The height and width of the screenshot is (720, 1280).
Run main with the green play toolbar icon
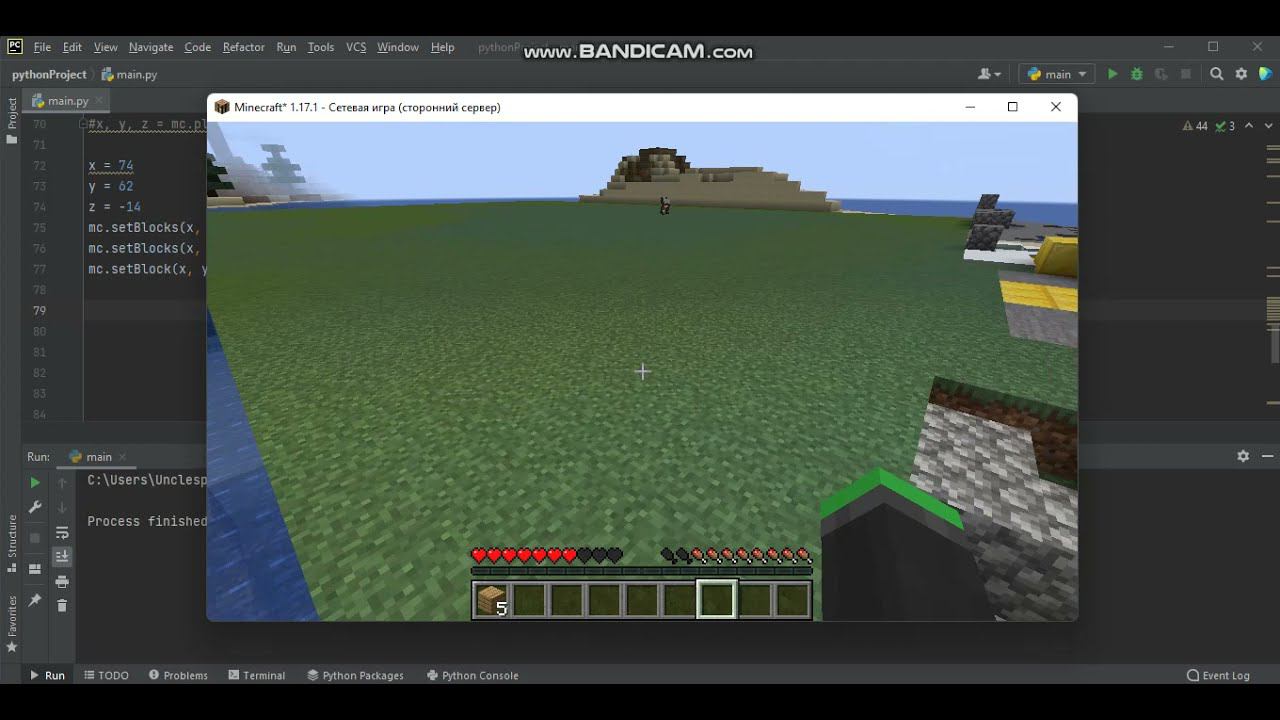1112,74
